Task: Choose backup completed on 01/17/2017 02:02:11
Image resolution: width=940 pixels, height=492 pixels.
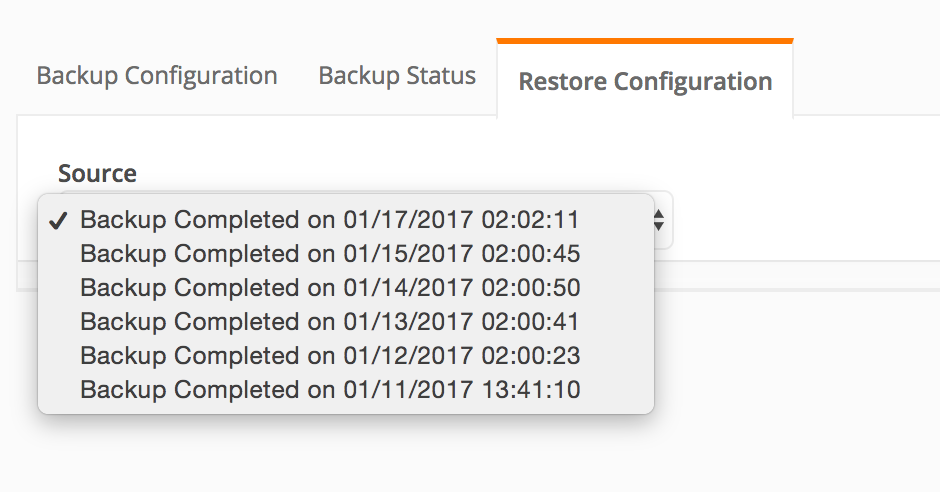Action: pos(330,220)
